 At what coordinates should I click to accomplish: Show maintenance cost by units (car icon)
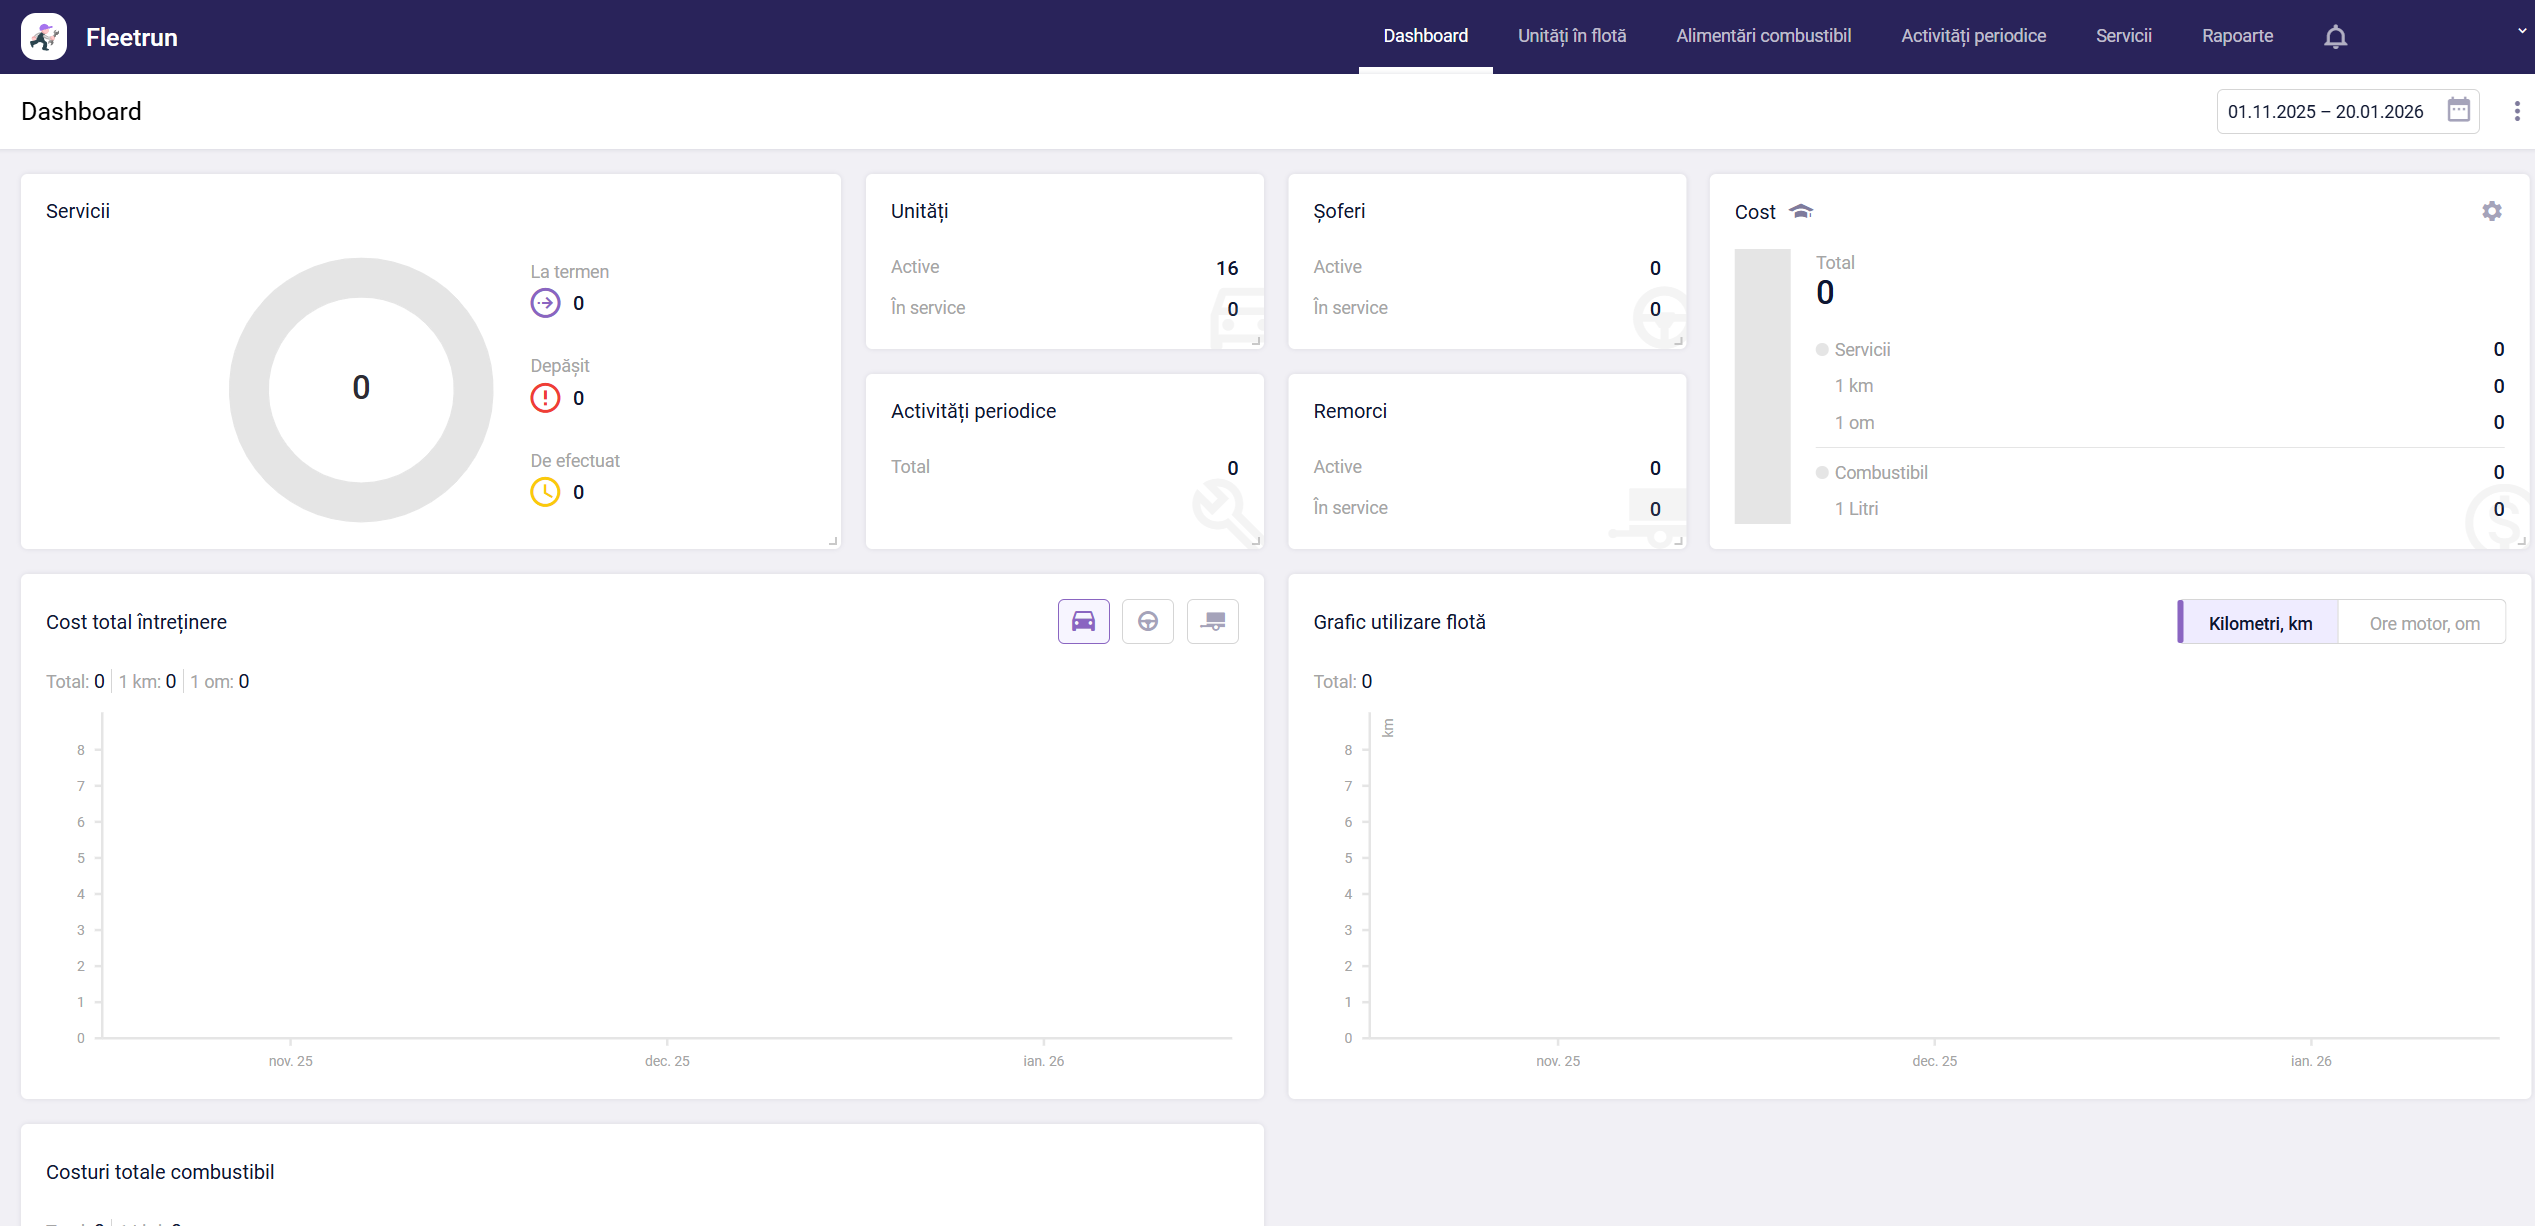(1083, 622)
